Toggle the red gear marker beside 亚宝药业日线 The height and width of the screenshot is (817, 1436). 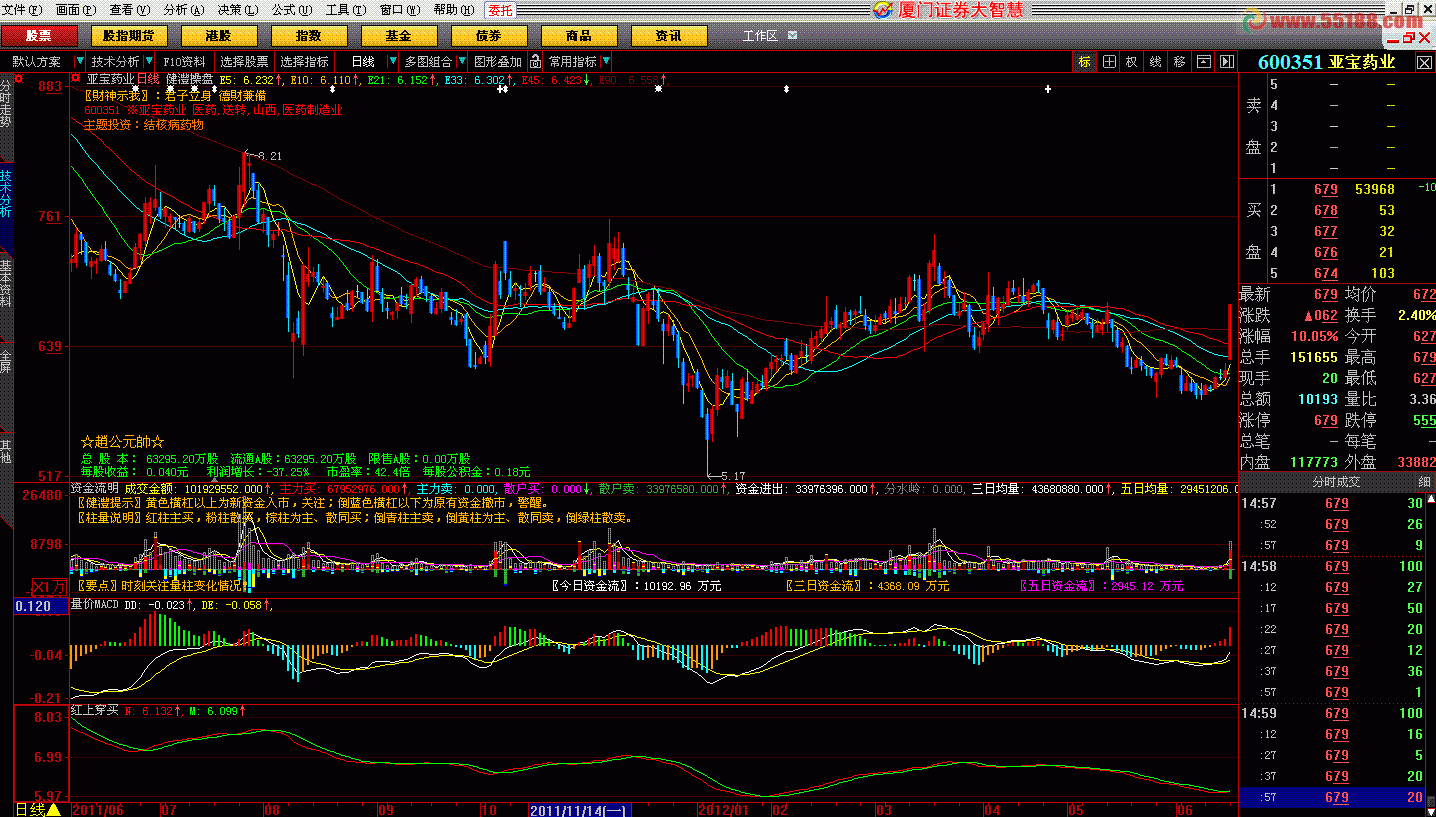tap(76, 77)
